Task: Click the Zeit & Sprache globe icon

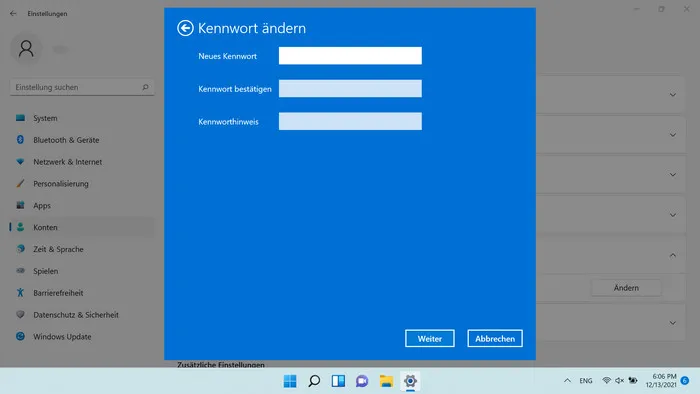Action: click(20, 249)
